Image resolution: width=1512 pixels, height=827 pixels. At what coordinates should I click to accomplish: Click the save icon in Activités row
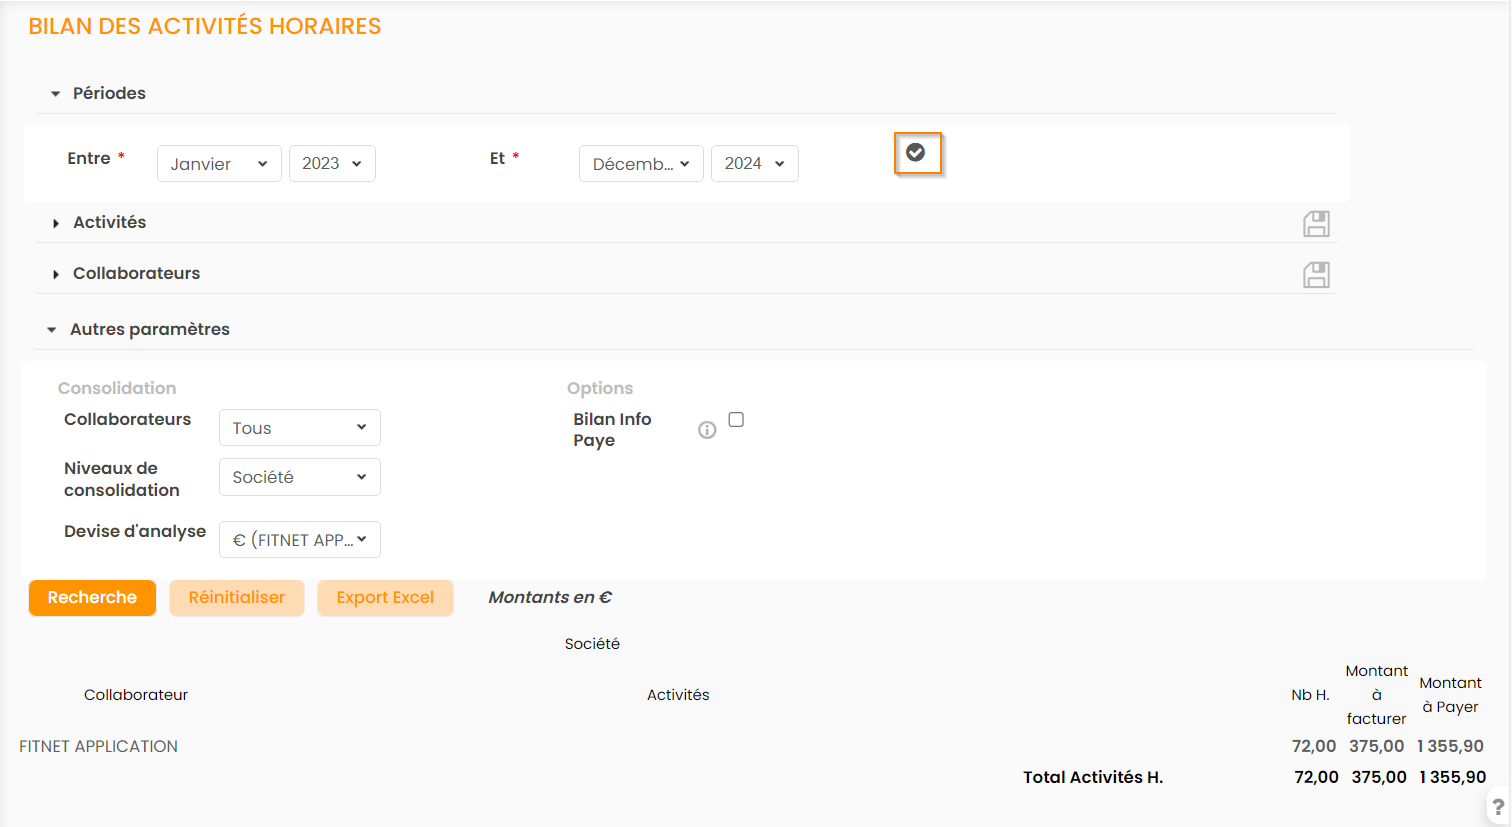1316,223
